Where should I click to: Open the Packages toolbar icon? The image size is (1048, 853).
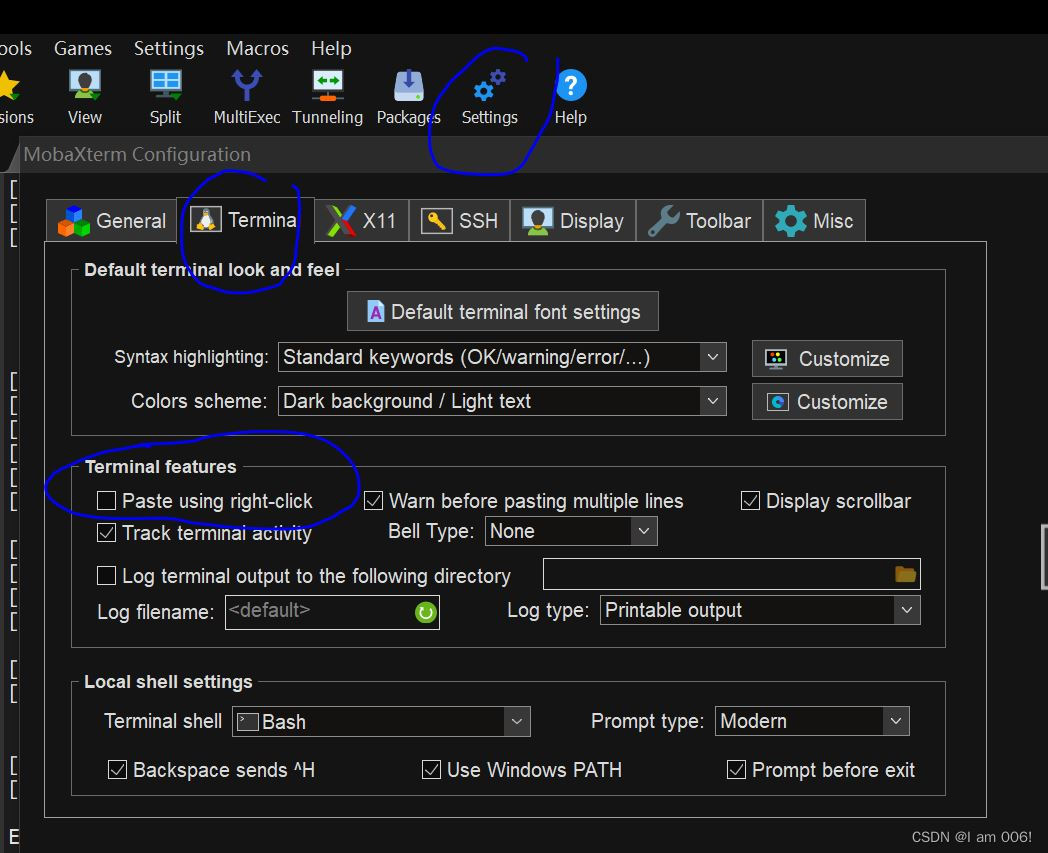(408, 97)
